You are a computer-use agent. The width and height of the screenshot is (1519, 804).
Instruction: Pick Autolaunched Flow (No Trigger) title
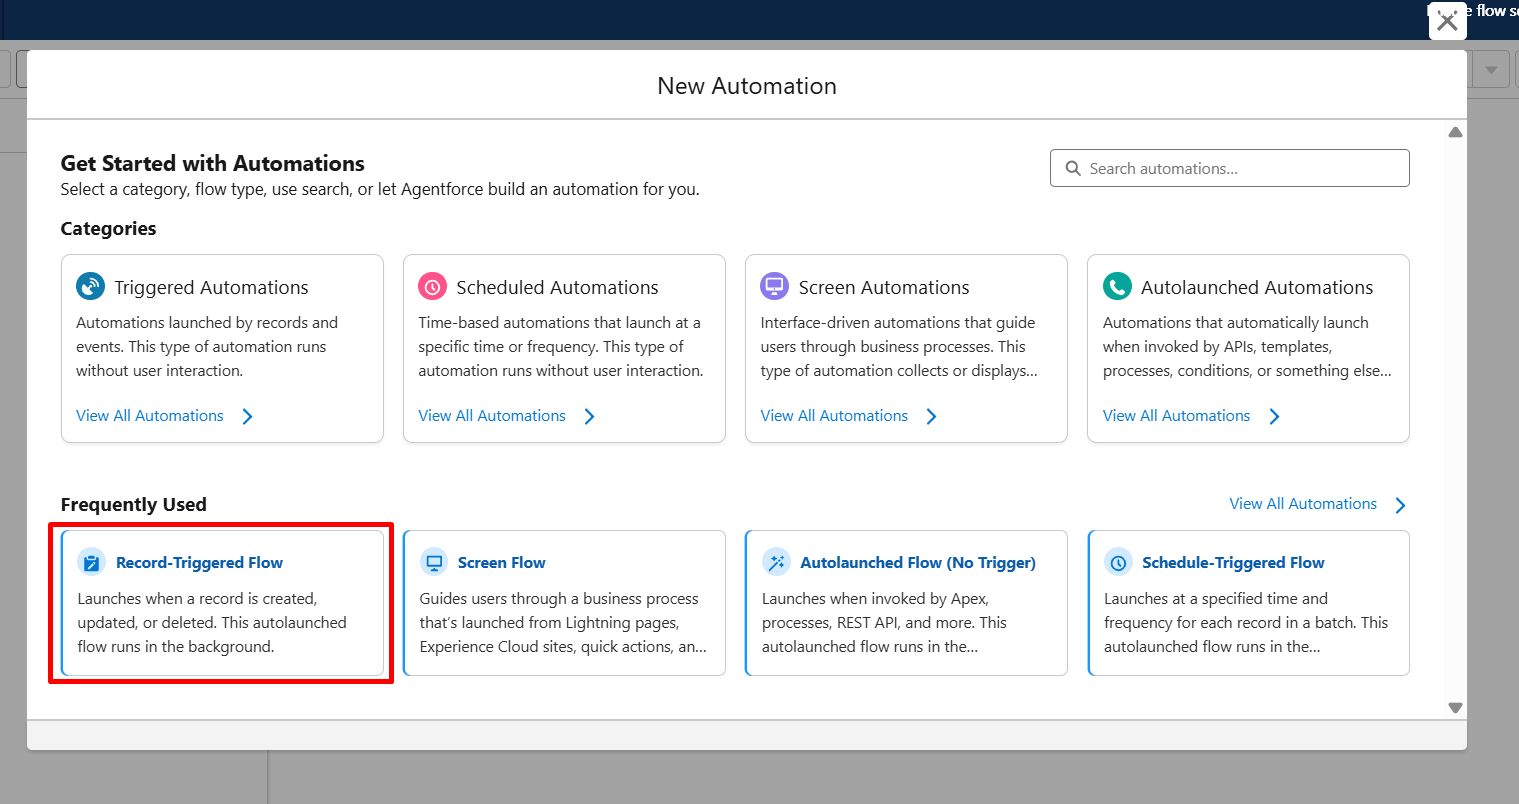tap(918, 563)
